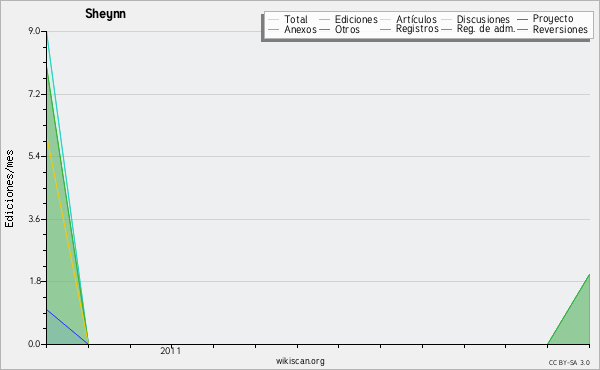
Task: Click the cyan Total line swatch in legend
Action: click(274, 19)
